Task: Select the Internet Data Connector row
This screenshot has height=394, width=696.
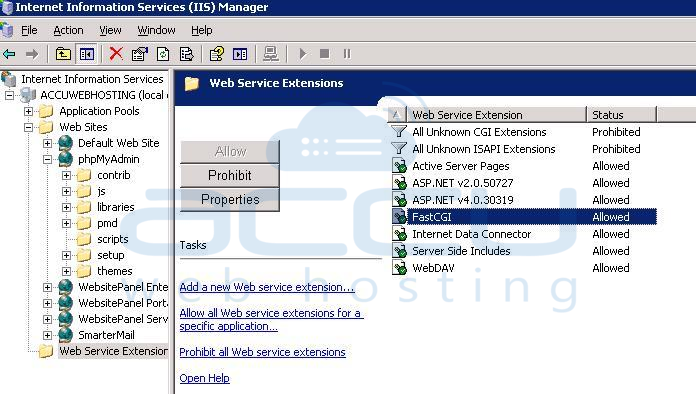Action: click(524, 234)
